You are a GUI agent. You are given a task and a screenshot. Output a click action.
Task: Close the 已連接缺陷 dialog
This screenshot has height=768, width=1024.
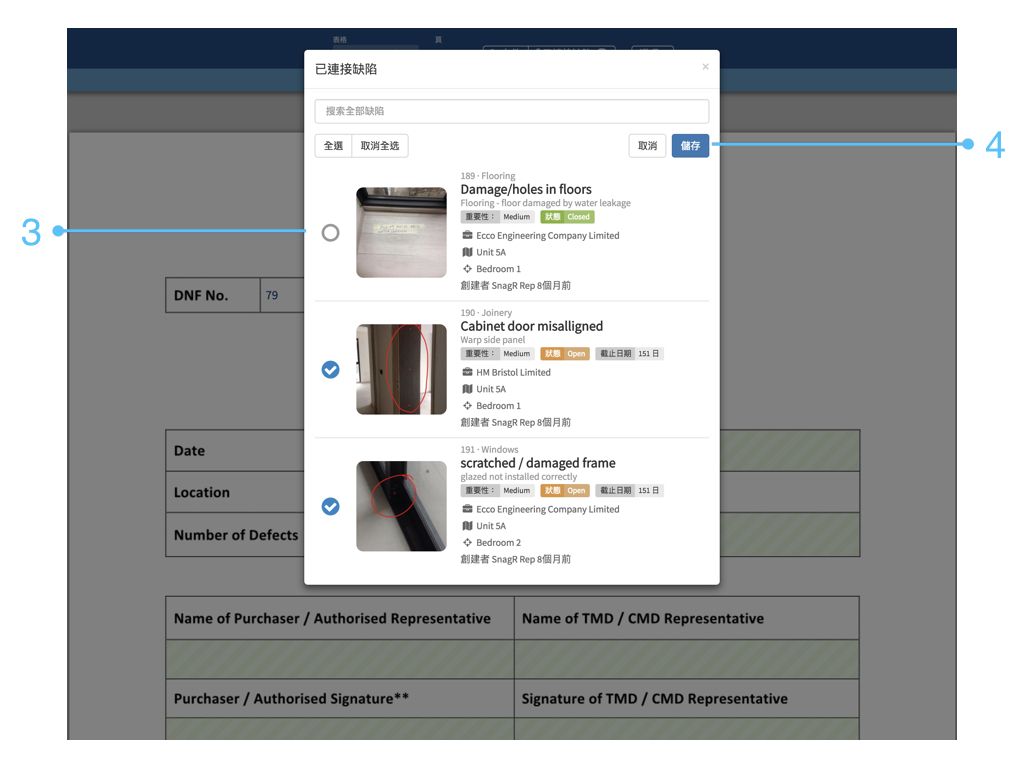705,67
